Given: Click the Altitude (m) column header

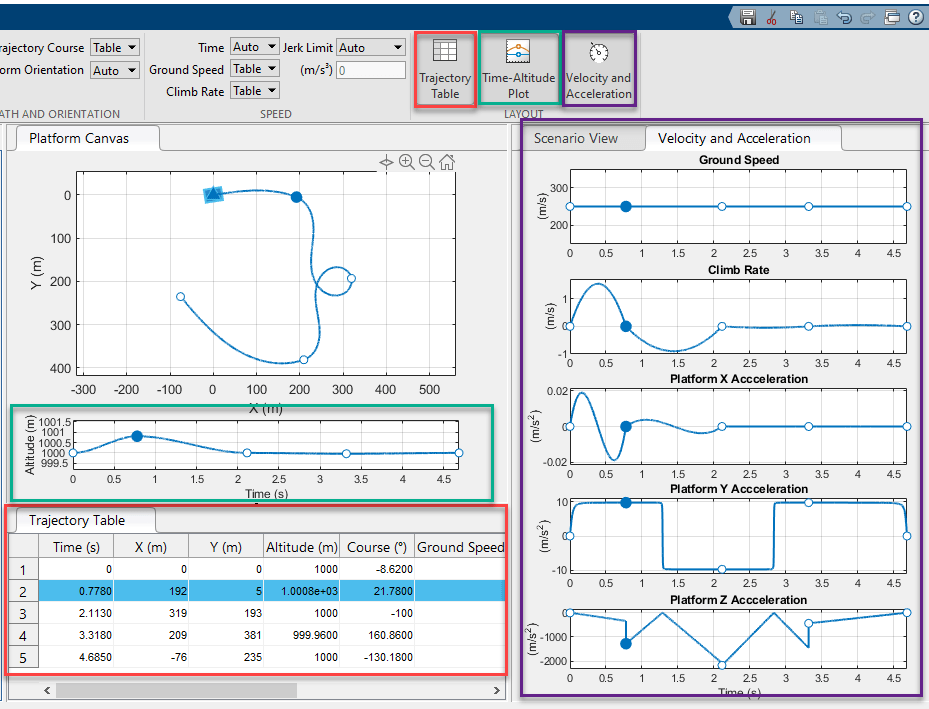Looking at the screenshot, I should point(301,547).
